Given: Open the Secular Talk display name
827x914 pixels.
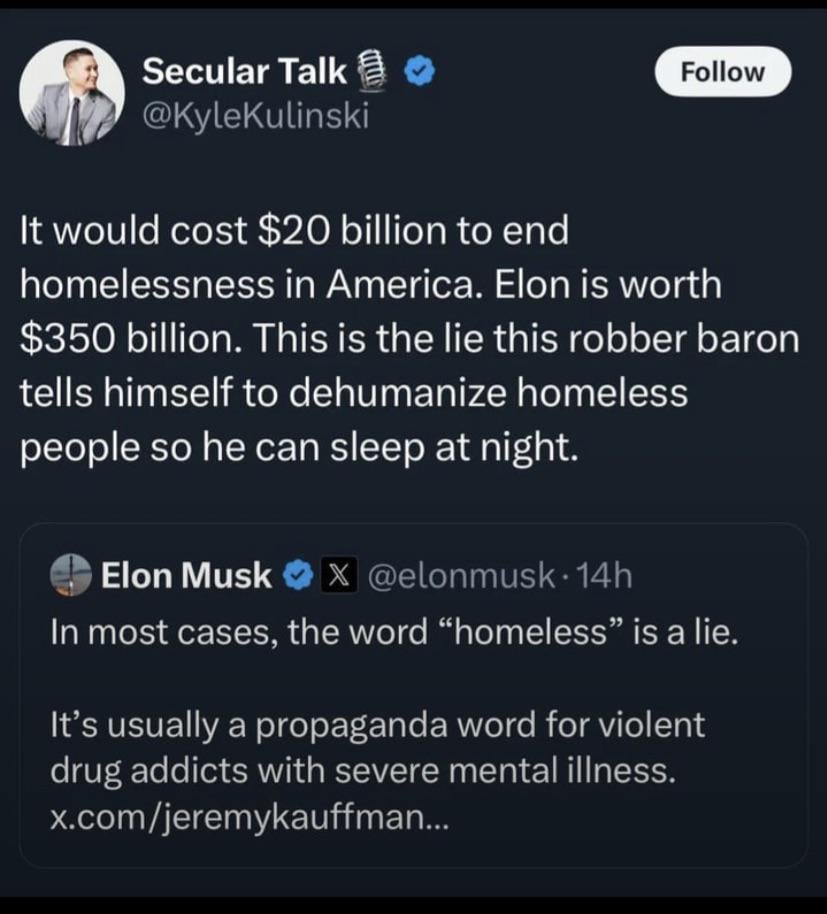Looking at the screenshot, I should [x=244, y=72].
